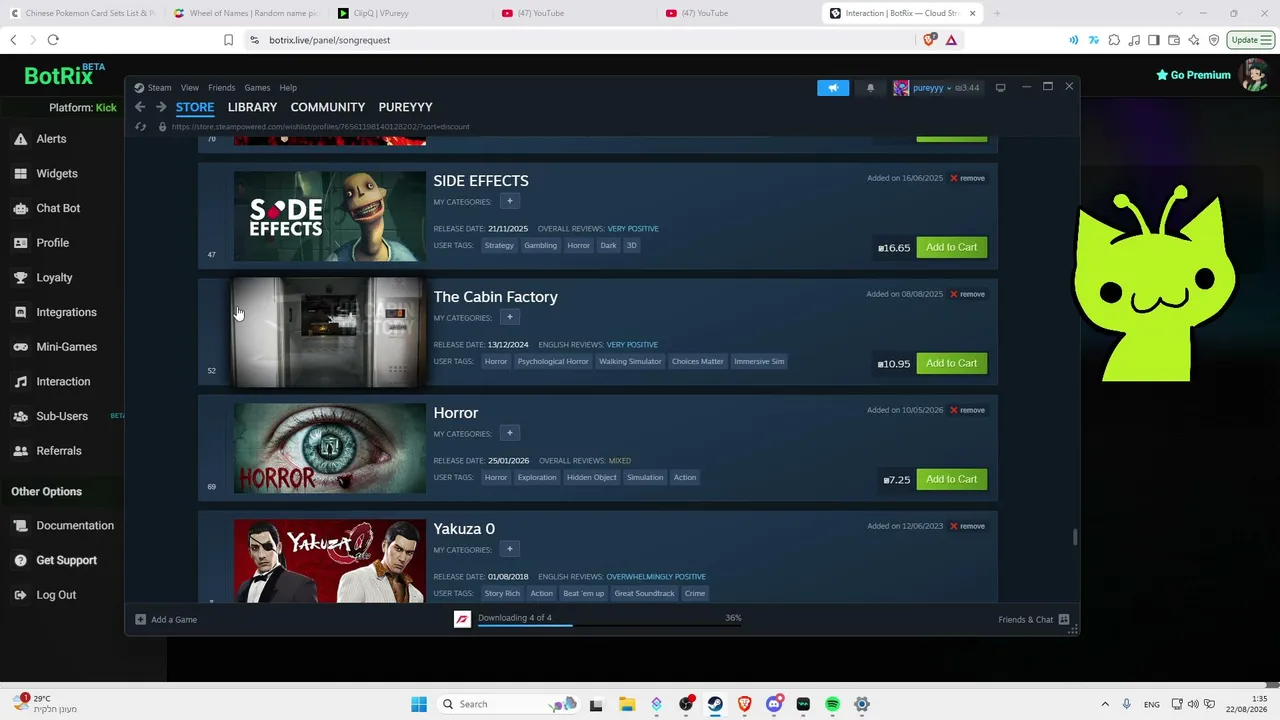Image resolution: width=1280 pixels, height=720 pixels.
Task: Bookmark this page in browser
Action: 228,40
